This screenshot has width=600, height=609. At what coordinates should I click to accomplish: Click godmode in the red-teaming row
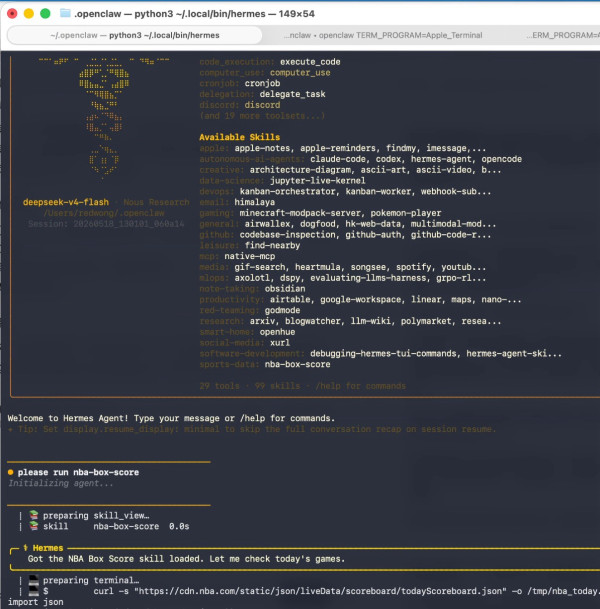coord(282,310)
